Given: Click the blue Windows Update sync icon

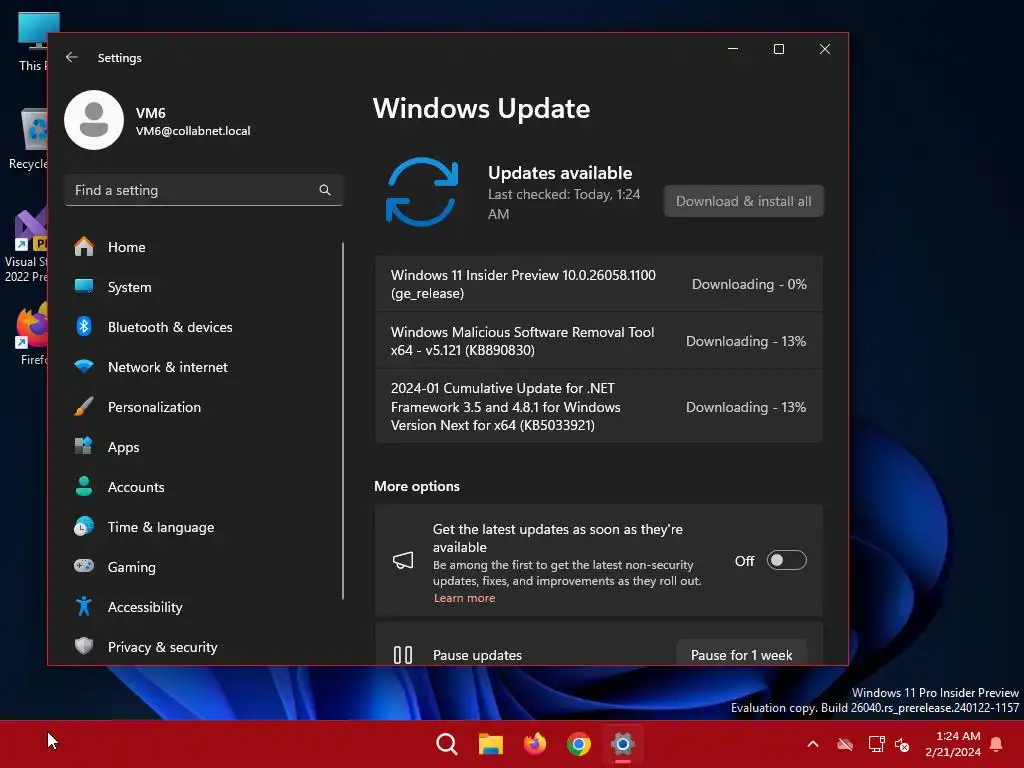Looking at the screenshot, I should (422, 192).
